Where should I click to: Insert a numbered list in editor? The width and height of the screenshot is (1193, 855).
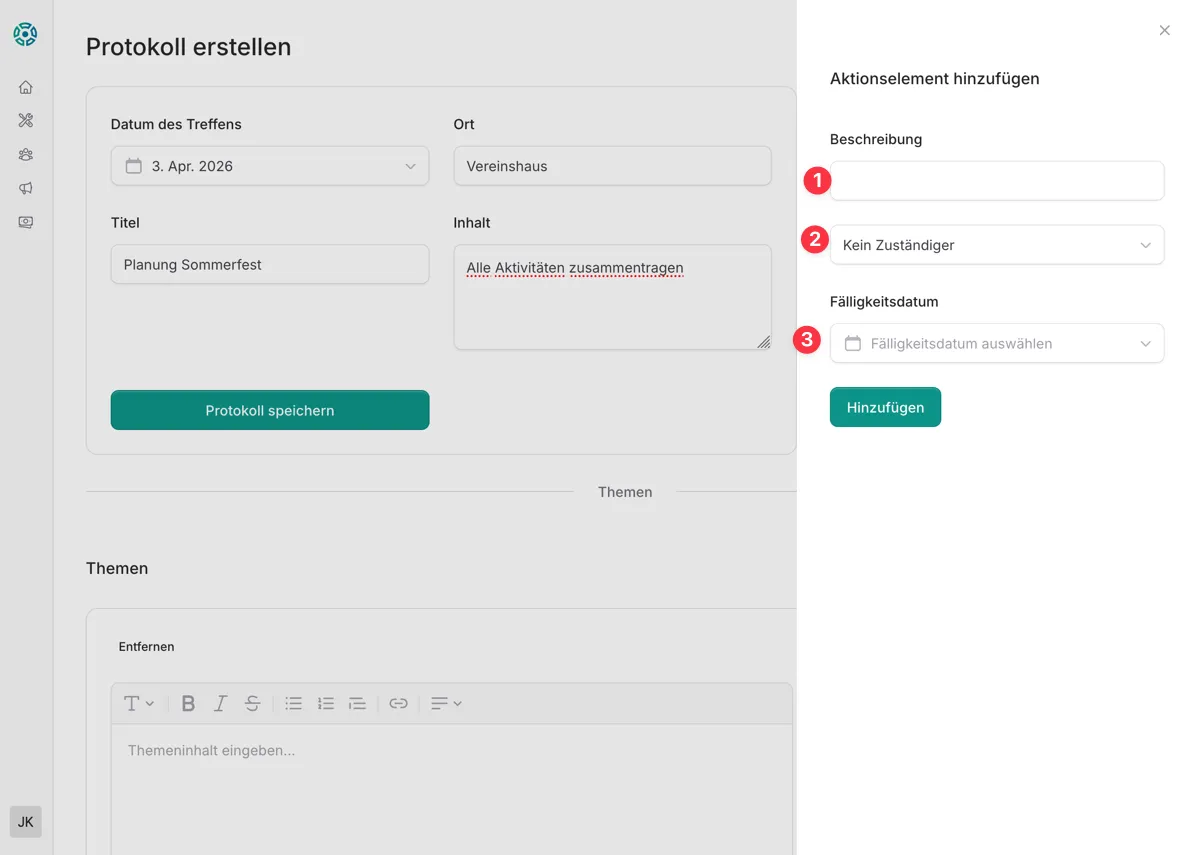pos(325,704)
